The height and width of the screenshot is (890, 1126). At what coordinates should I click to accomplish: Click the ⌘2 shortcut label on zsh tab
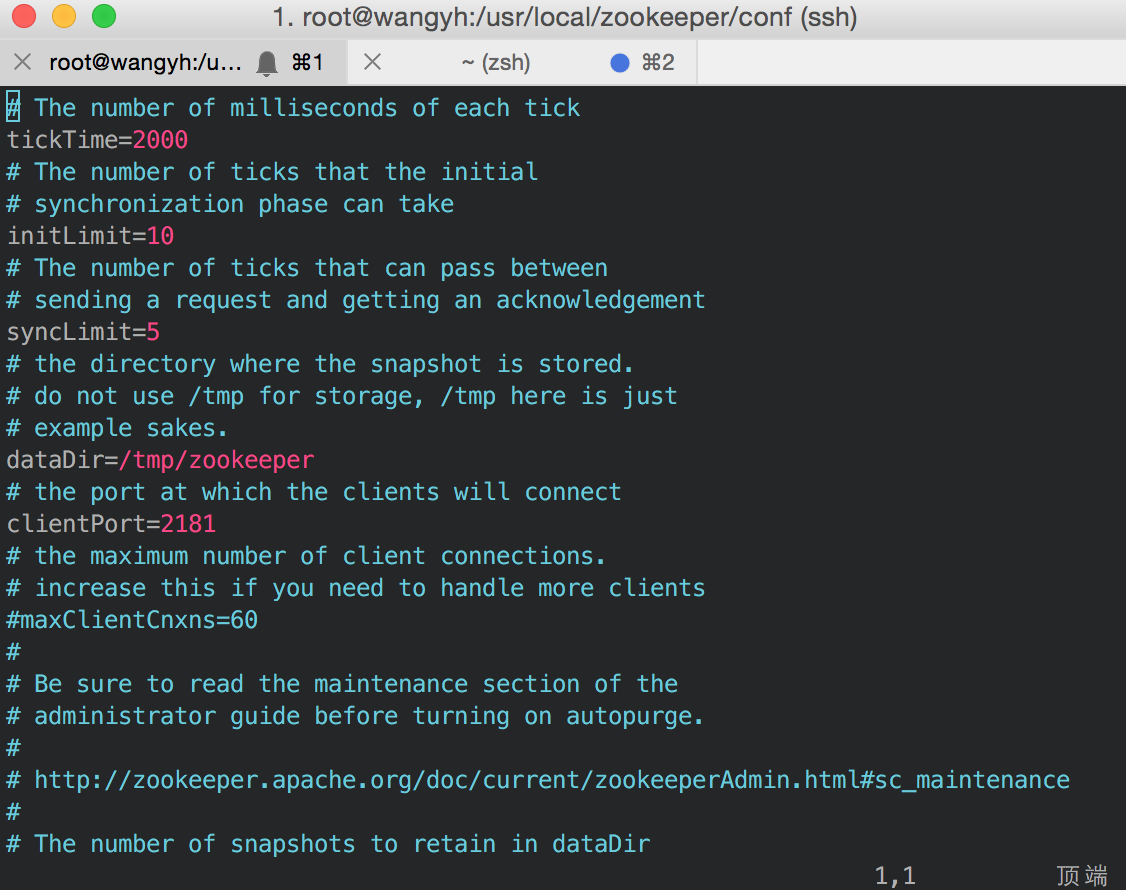tap(658, 63)
